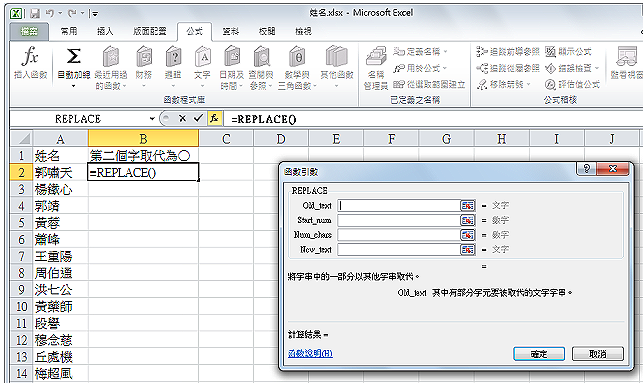Screen dimensions: 643x384
Task: Click the formula bar text =REPLACE()
Action: [x=264, y=119]
